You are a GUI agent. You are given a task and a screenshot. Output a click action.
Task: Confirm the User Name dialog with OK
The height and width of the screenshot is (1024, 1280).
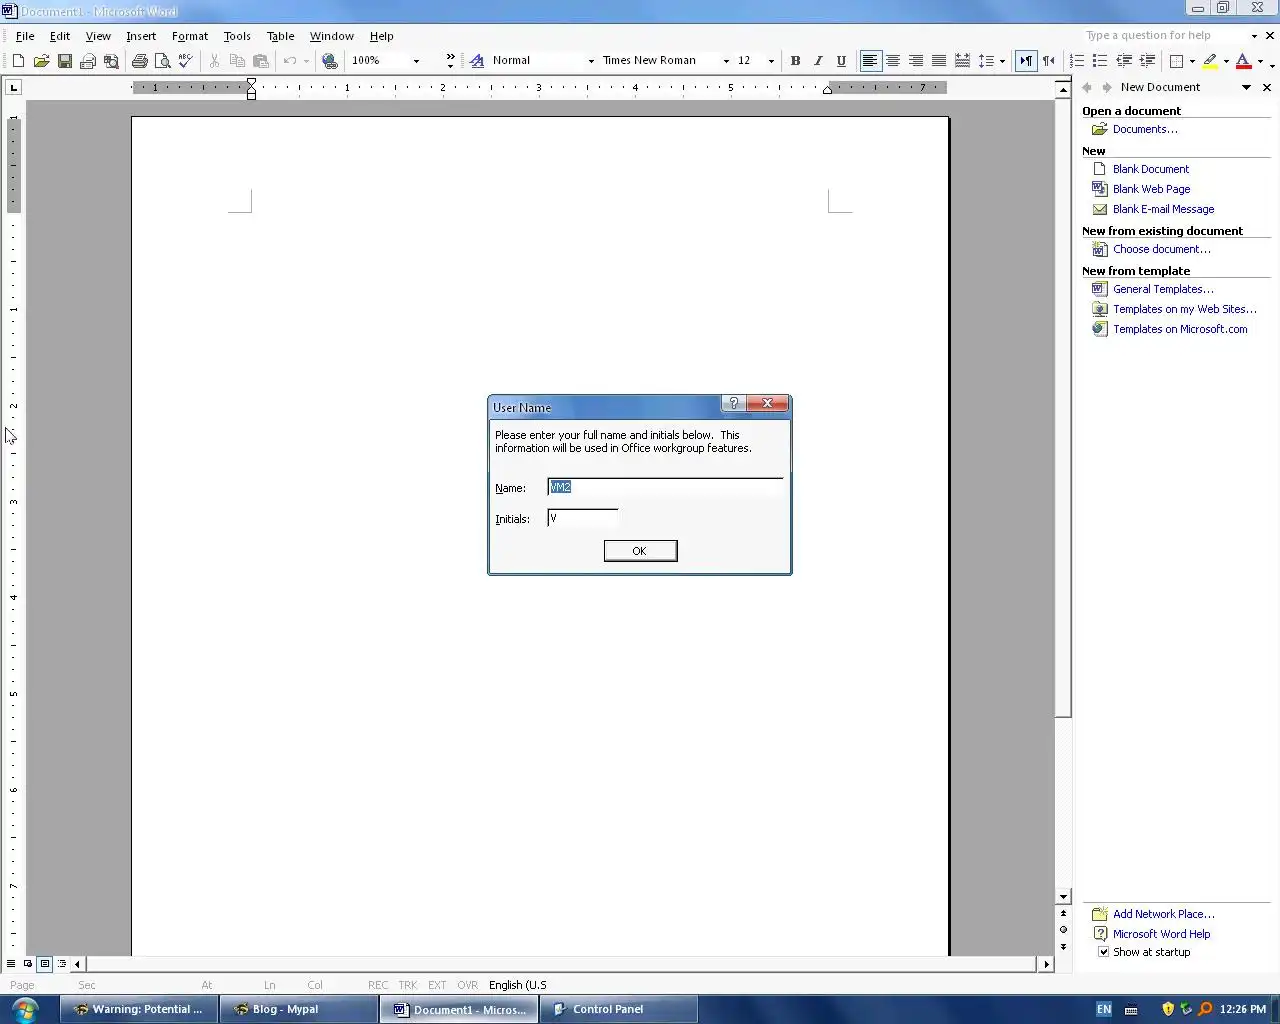pos(640,551)
